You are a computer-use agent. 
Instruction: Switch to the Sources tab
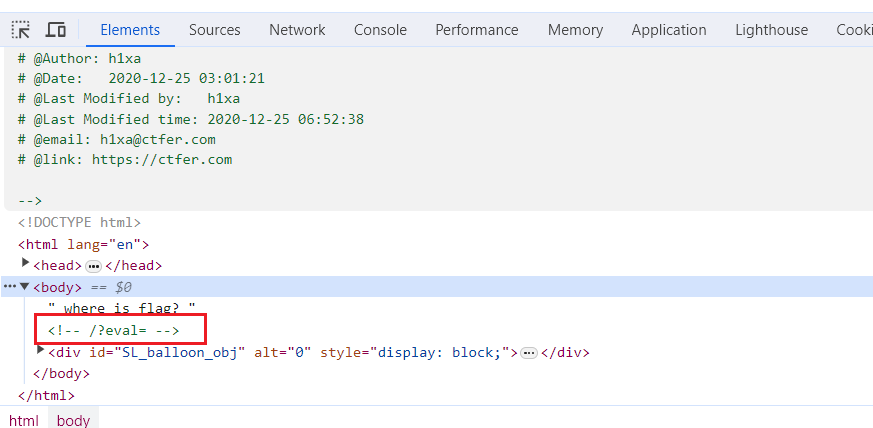coord(214,30)
